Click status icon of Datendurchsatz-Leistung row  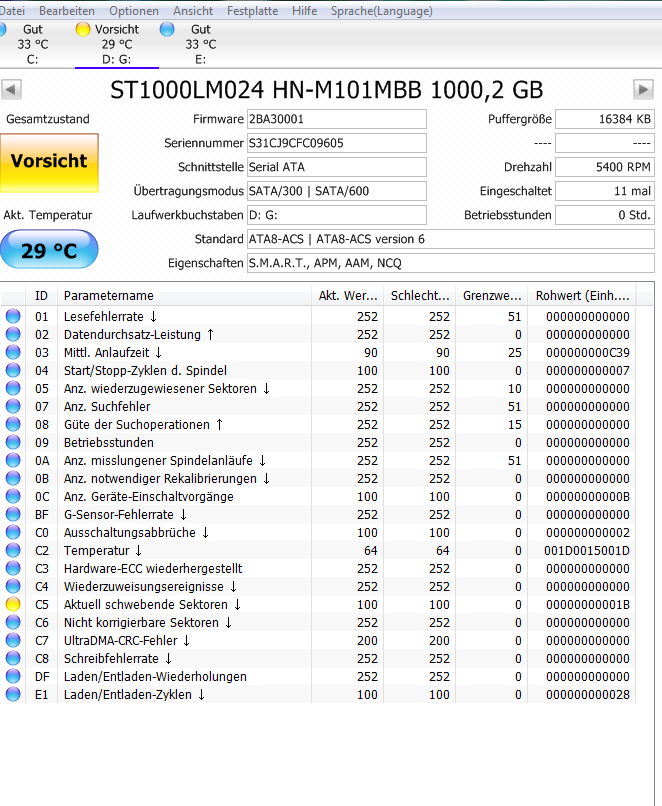click(13, 334)
